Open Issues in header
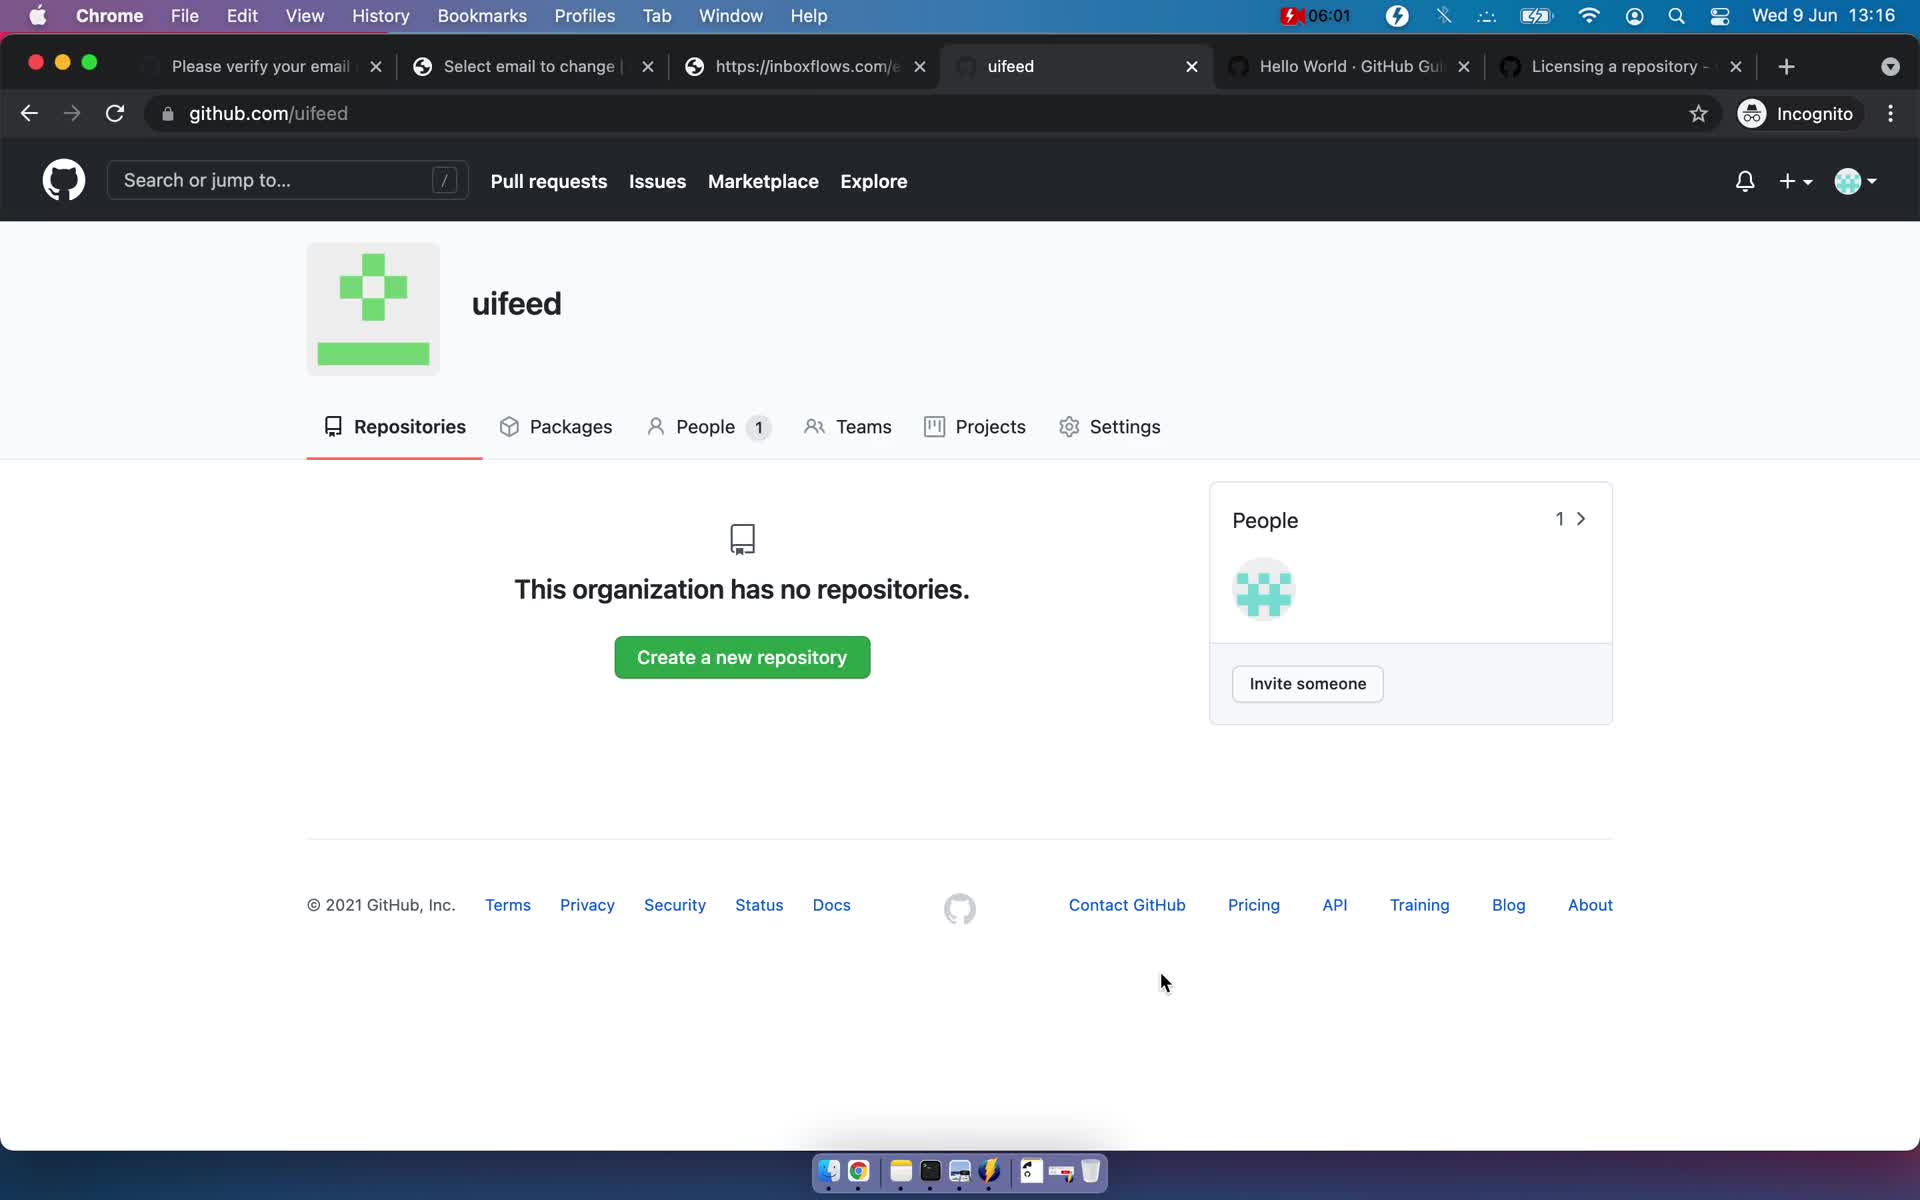Viewport: 1920px width, 1200px height. [657, 182]
